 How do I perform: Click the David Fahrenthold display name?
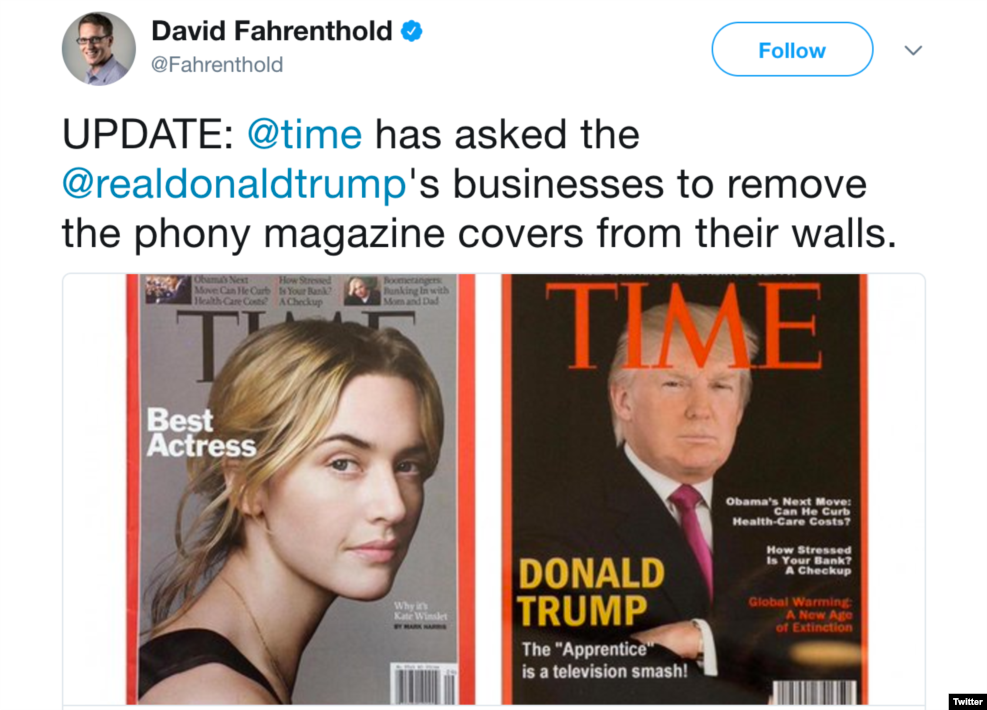pos(271,31)
